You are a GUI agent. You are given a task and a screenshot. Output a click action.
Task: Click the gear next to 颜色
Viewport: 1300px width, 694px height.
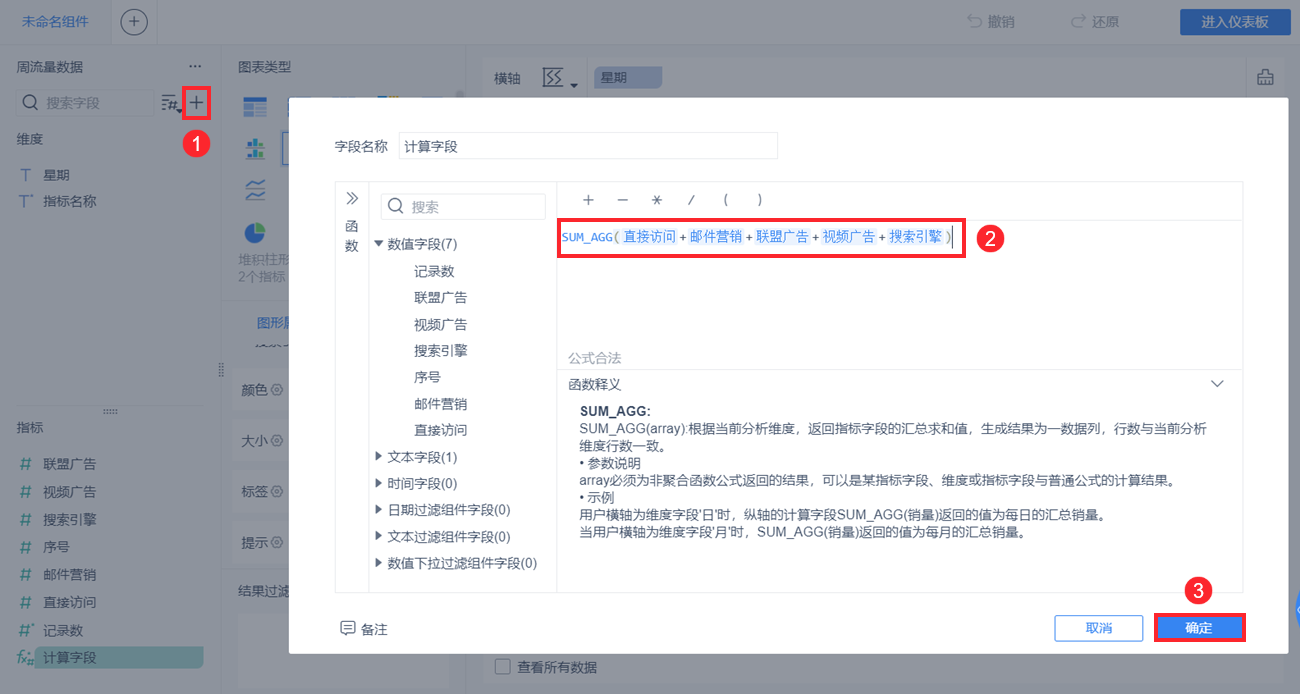click(278, 390)
